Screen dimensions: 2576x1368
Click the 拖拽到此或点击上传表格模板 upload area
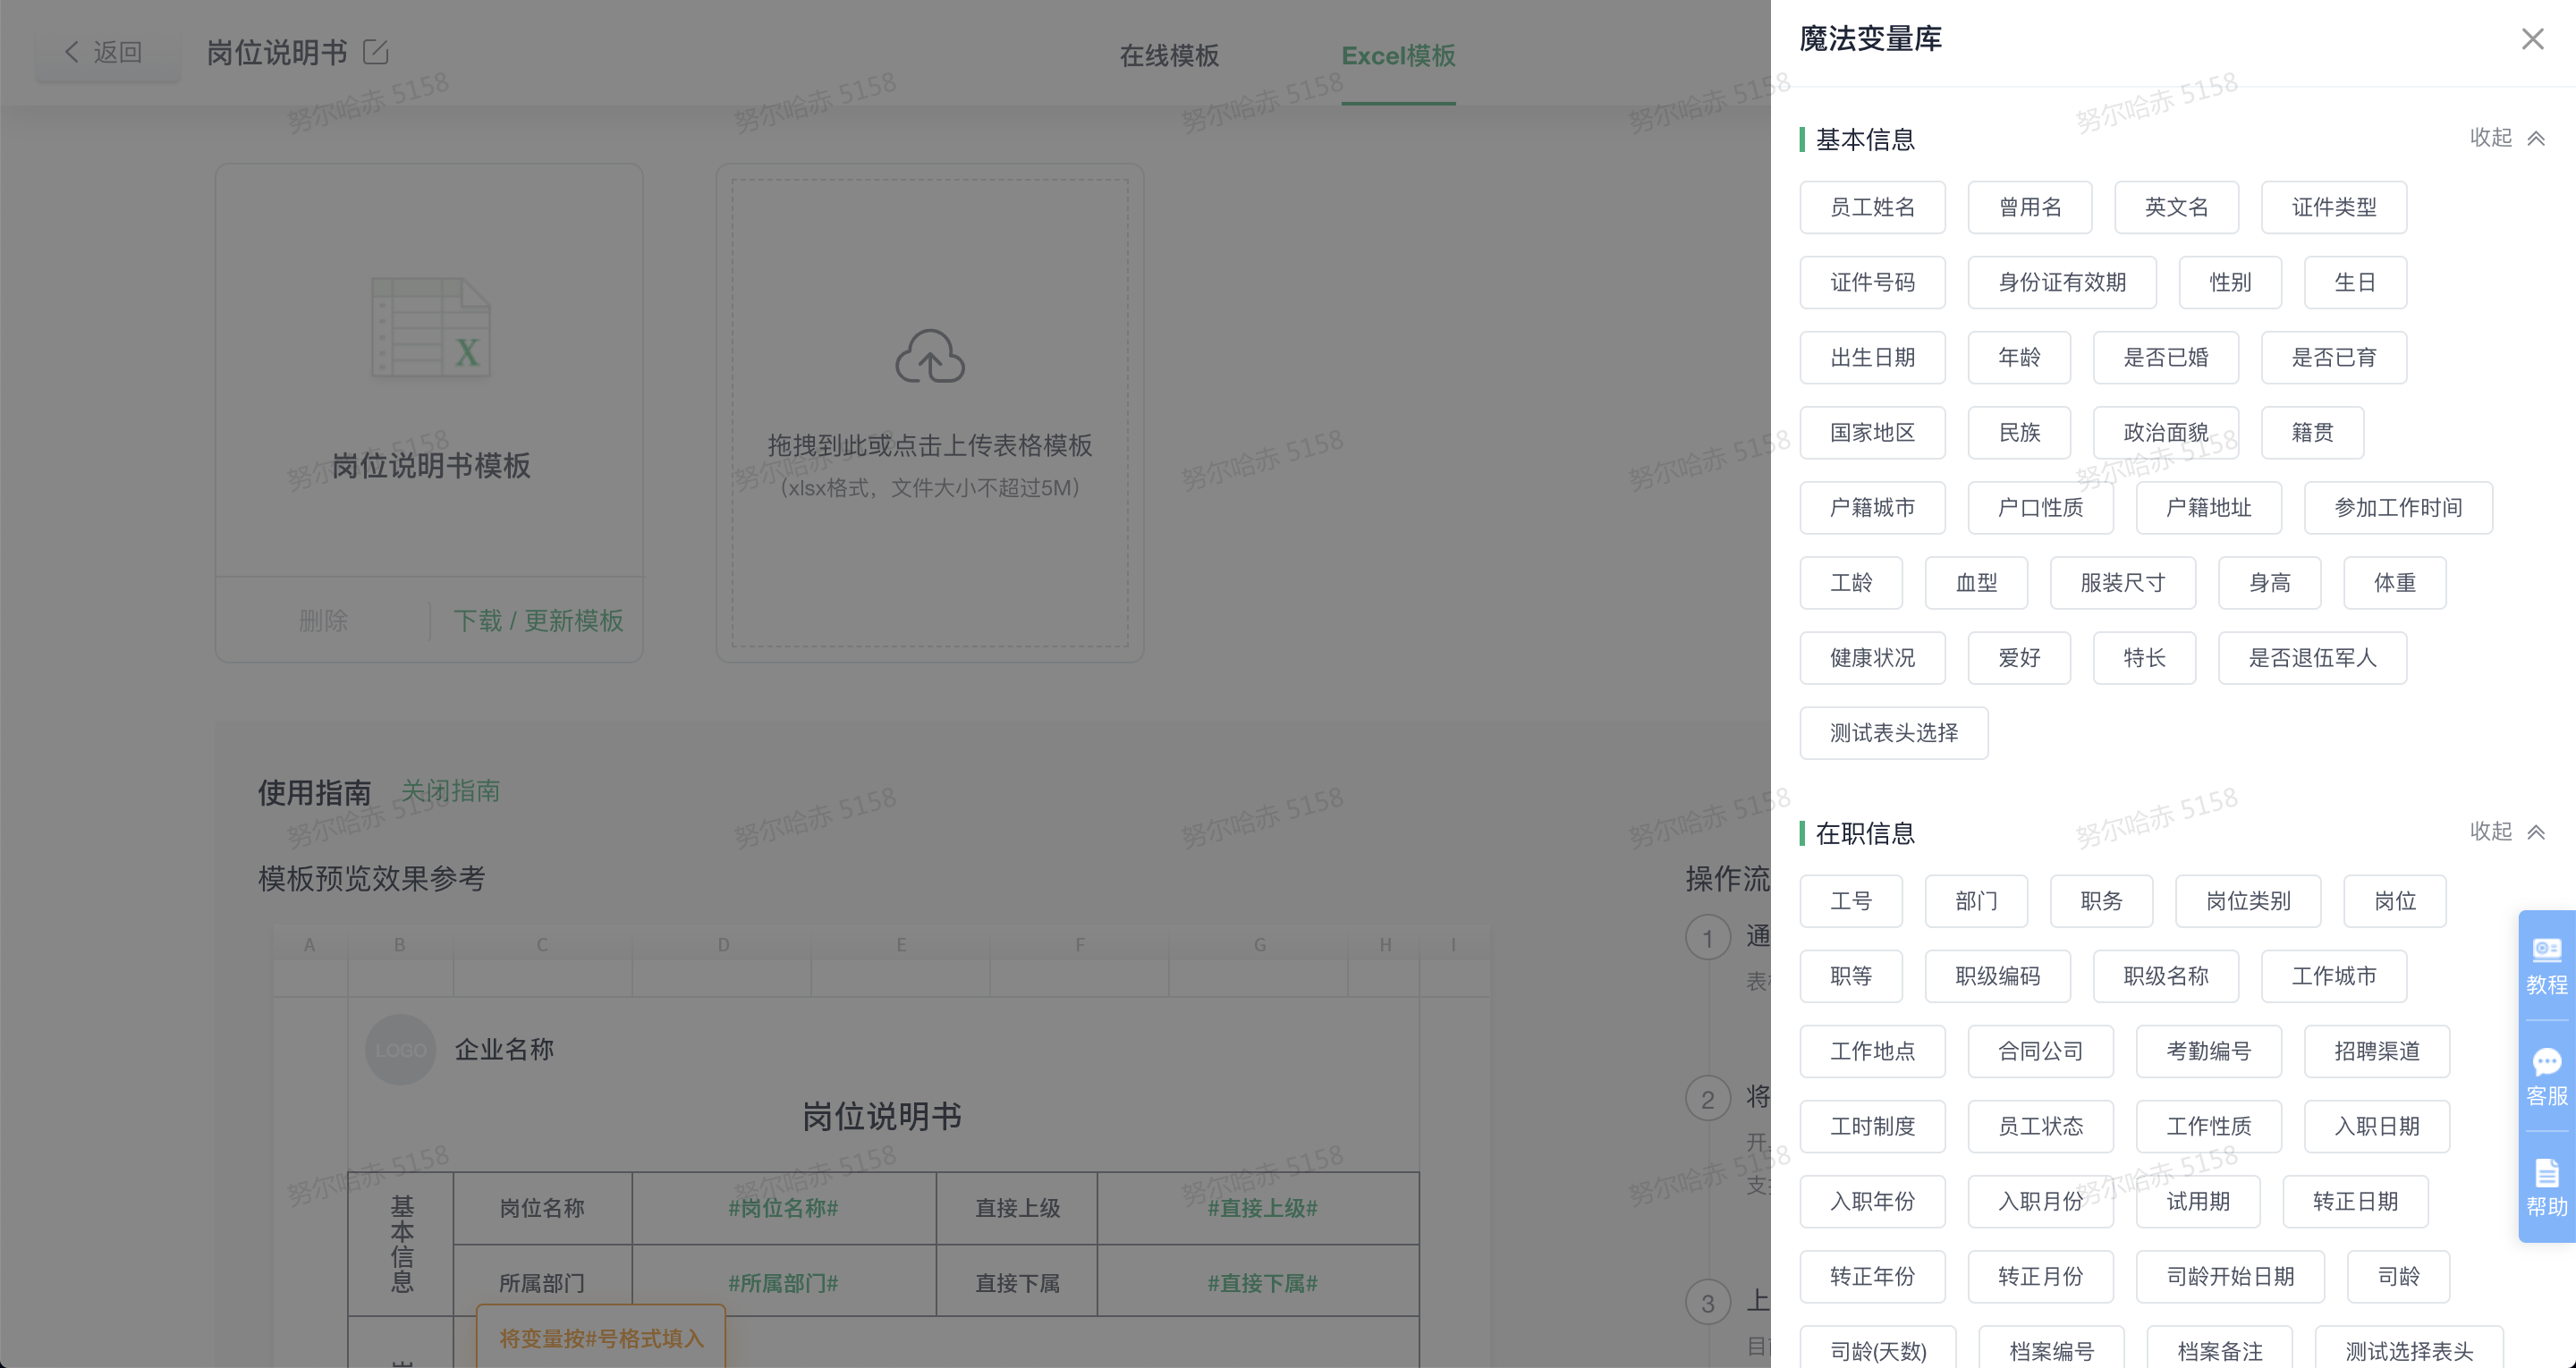tap(930, 413)
